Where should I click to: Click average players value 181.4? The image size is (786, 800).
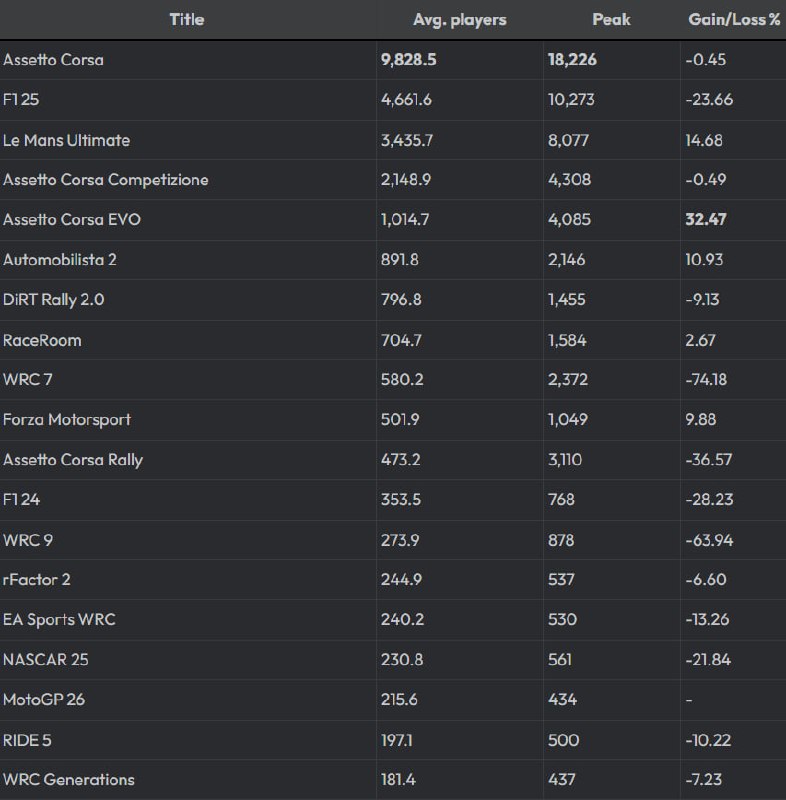tap(398, 780)
